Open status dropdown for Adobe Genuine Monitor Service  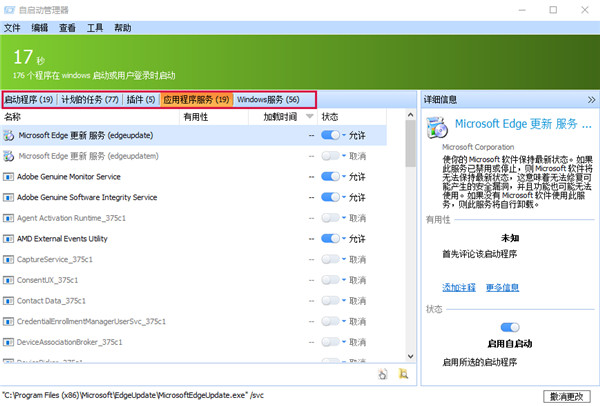344,176
